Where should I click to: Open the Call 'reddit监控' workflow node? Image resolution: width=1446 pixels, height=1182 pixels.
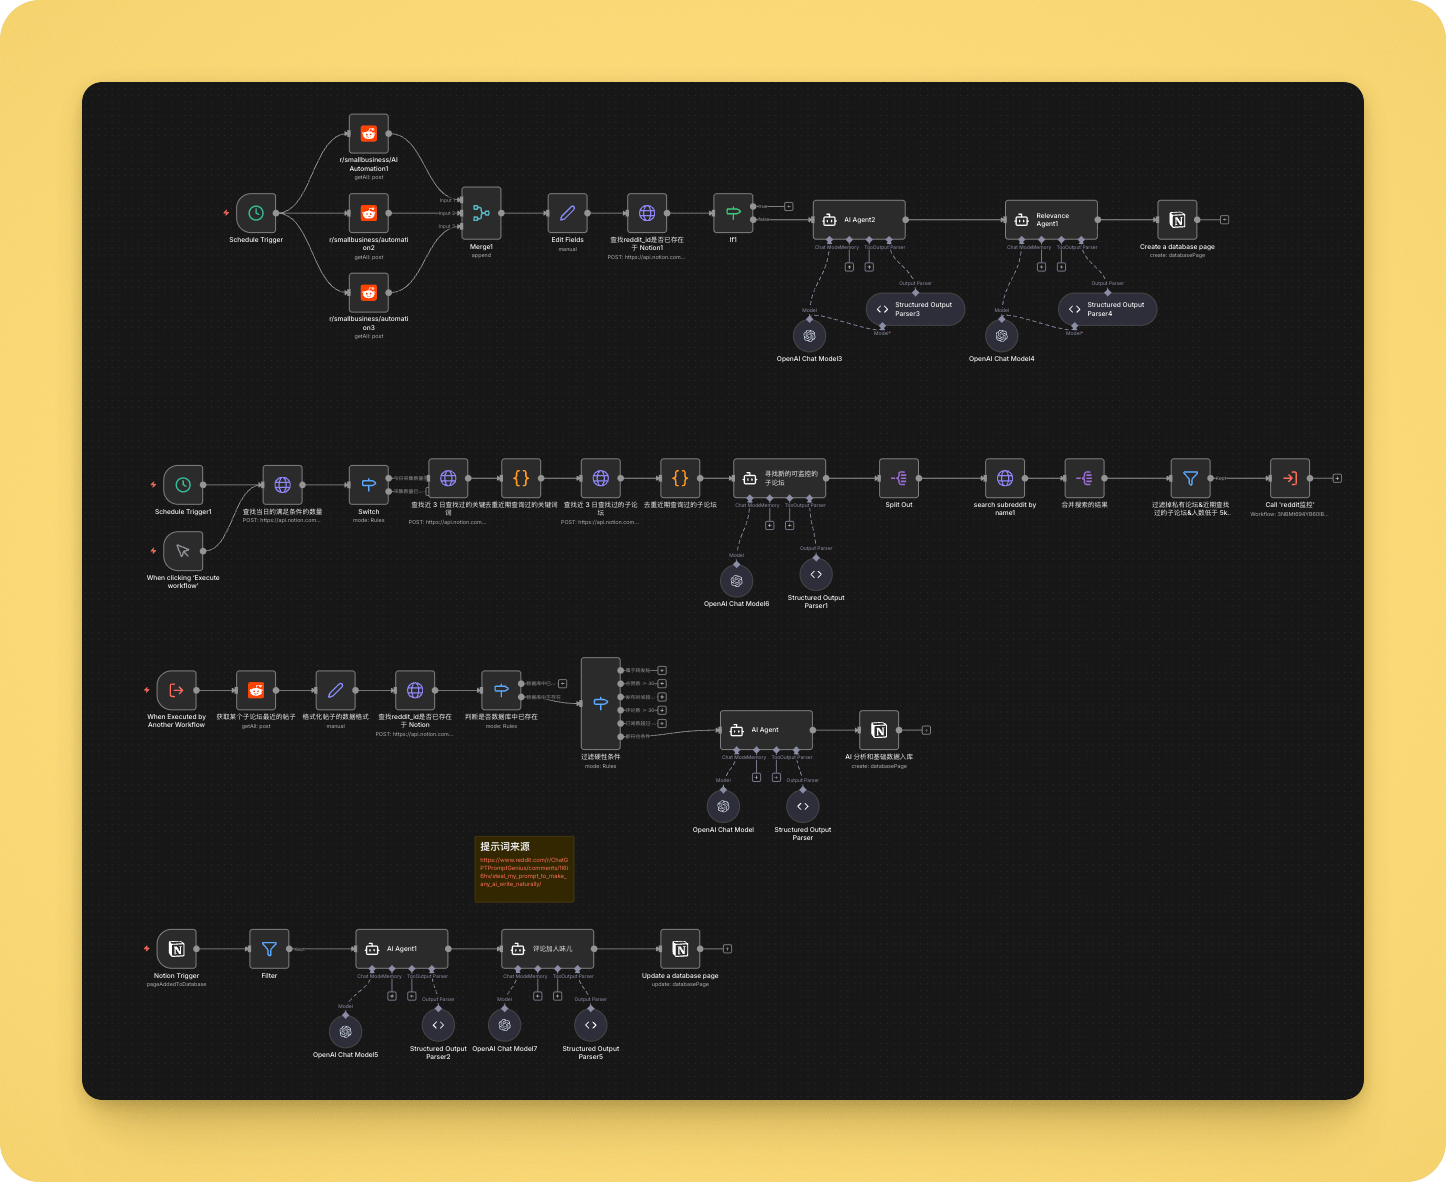(1289, 479)
